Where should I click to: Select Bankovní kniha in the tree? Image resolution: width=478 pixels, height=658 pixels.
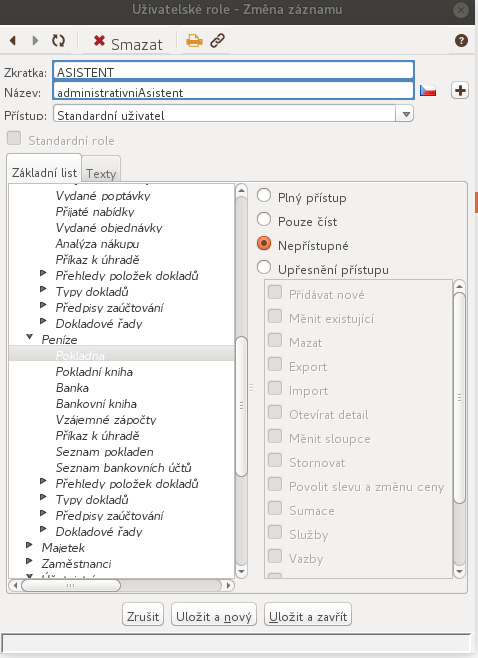[96, 404]
